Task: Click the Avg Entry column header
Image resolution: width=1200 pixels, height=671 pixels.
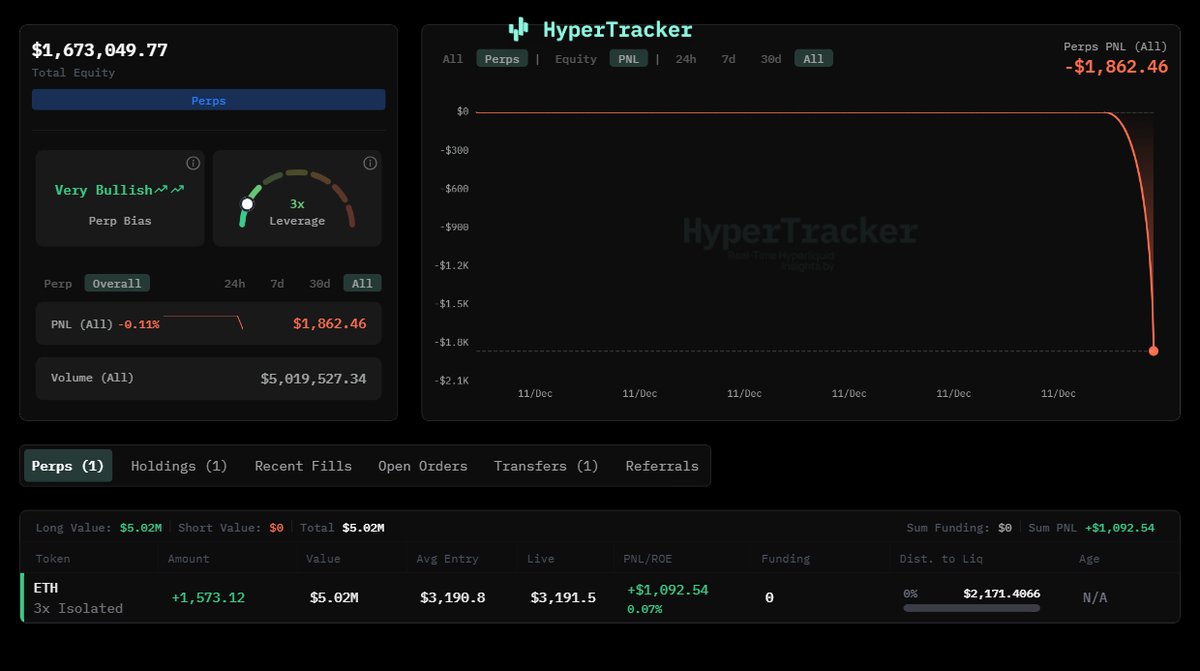Action: (447, 559)
